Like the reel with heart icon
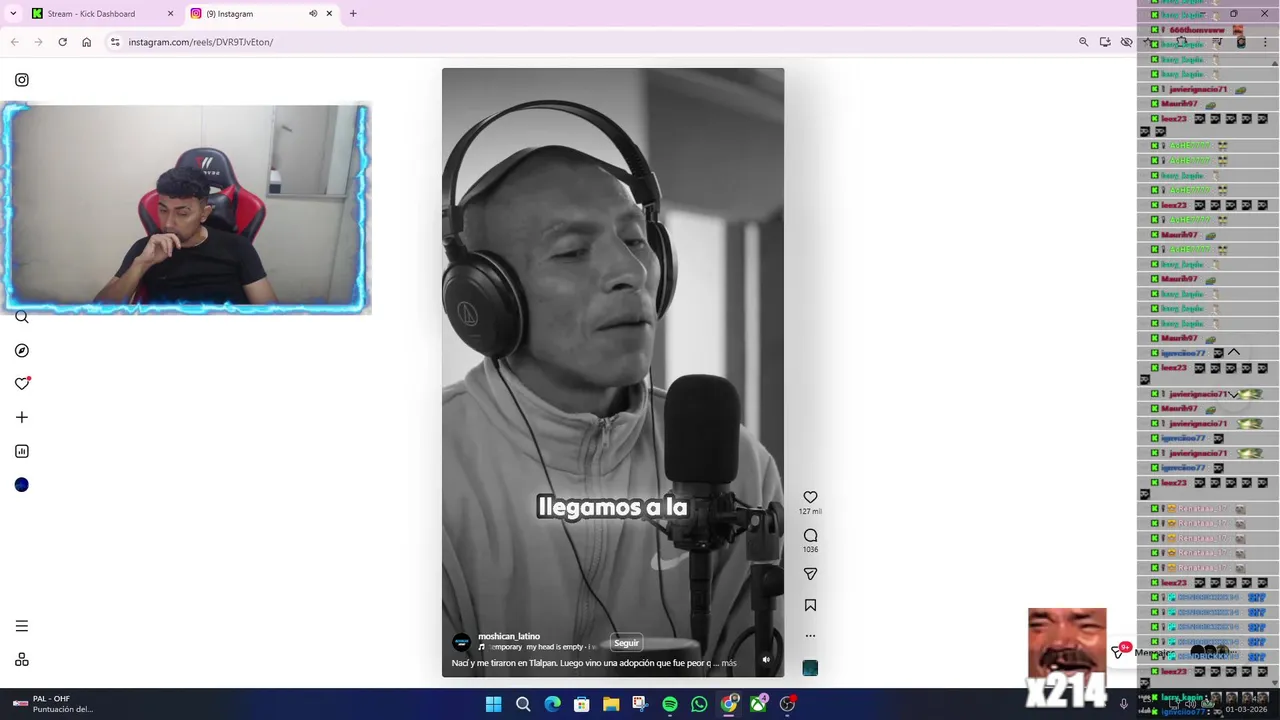The height and width of the screenshot is (720, 1280). (810, 497)
